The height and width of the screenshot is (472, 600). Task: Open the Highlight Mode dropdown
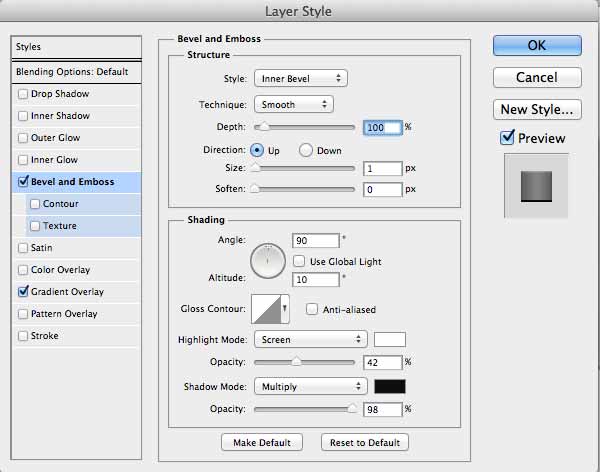[311, 340]
